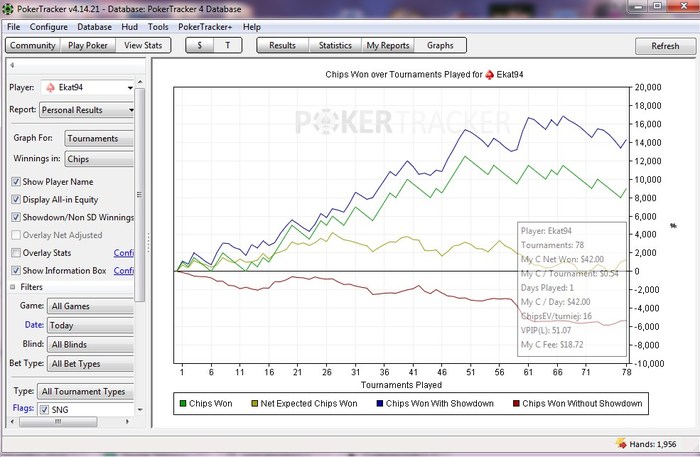Enable Overlay Stats checkbox
The width and height of the screenshot is (700, 457).
coord(16,253)
